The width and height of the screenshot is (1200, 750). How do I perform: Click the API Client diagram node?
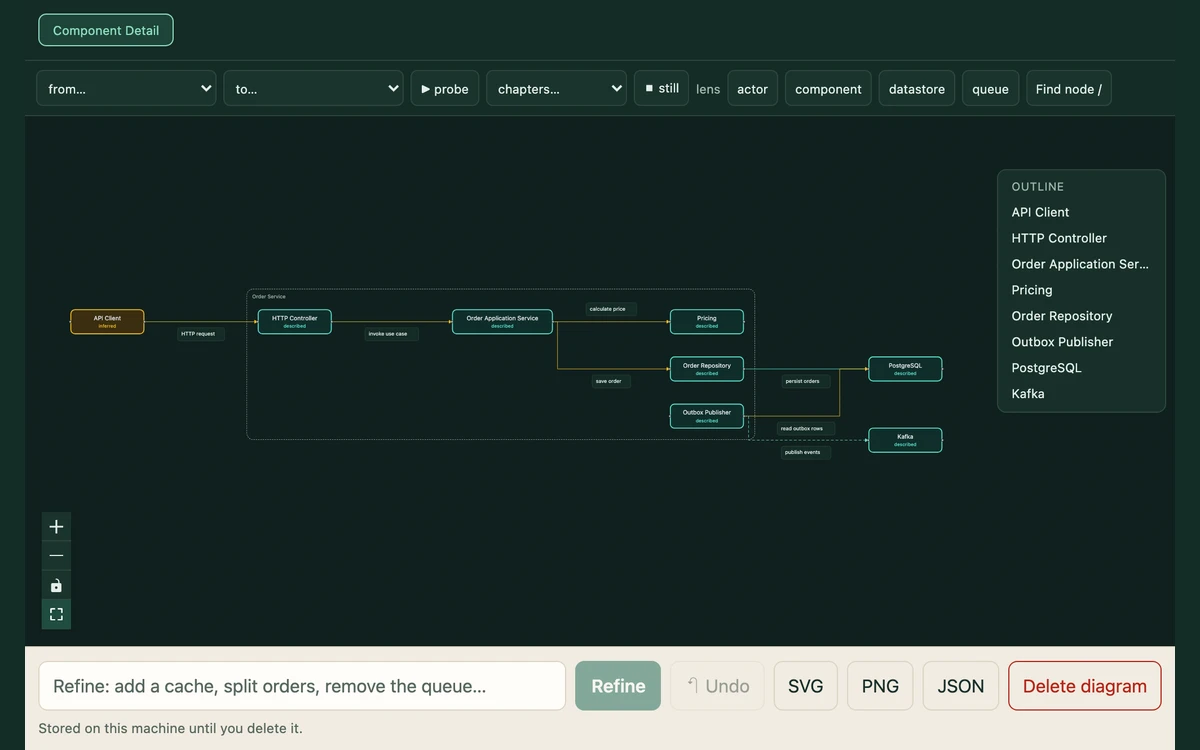[x=107, y=322]
